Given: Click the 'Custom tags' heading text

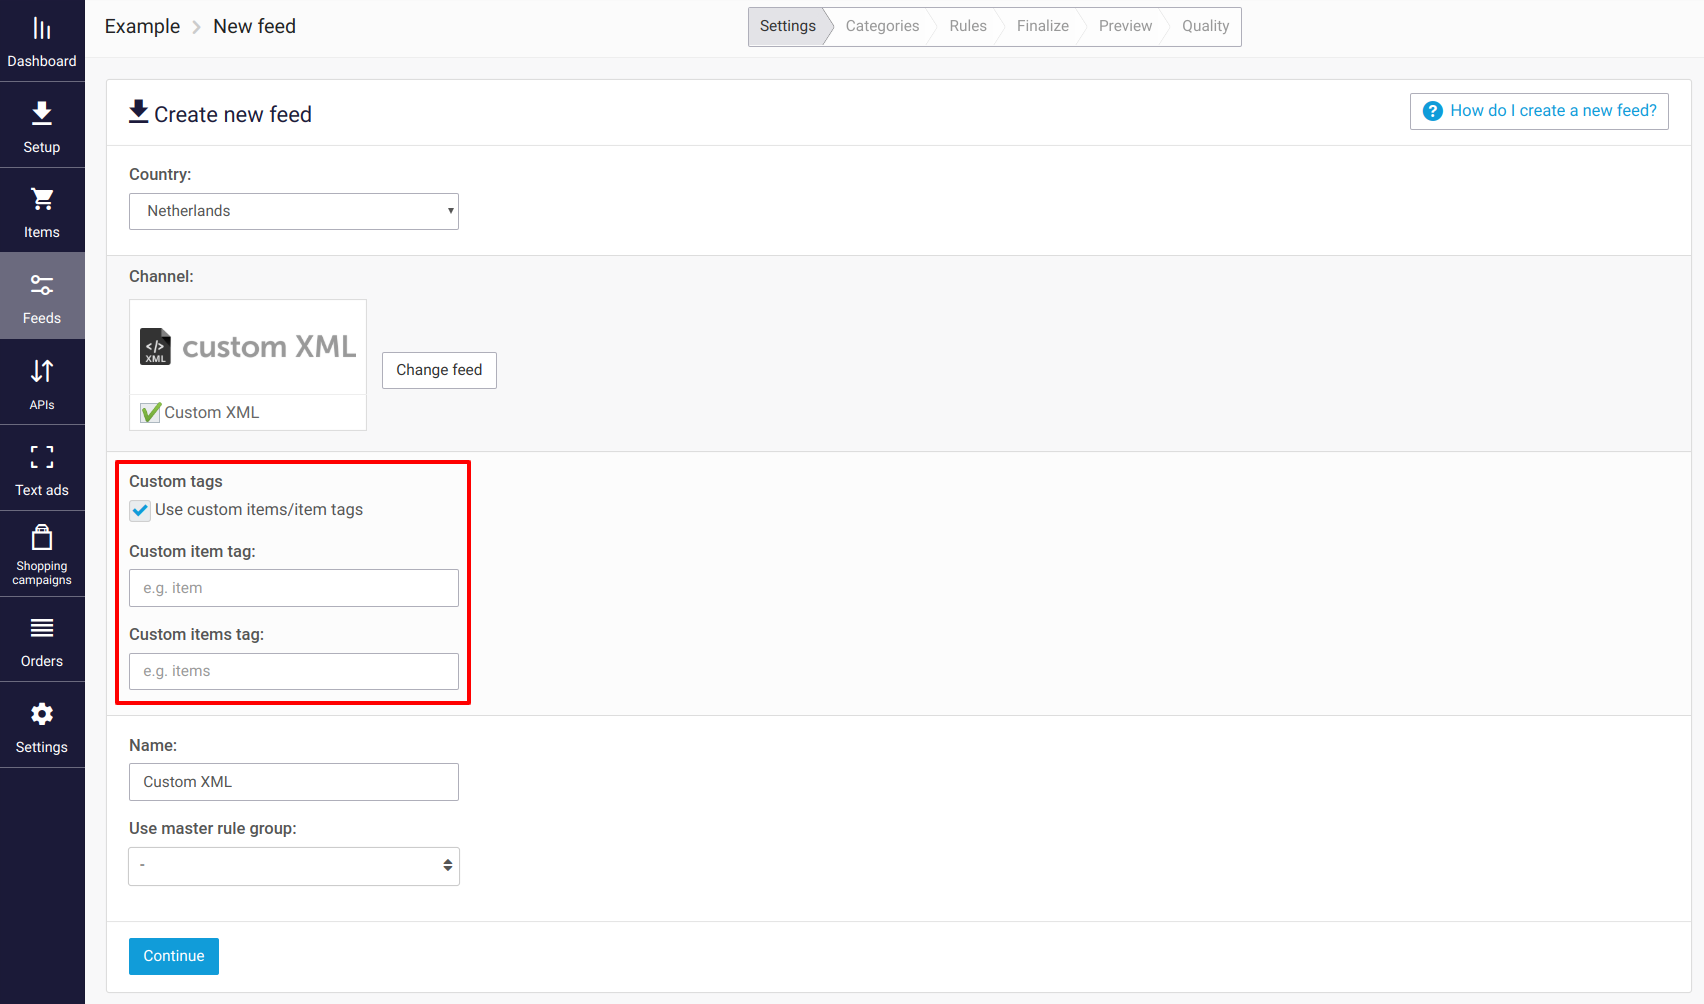Looking at the screenshot, I should pyautogui.click(x=176, y=481).
